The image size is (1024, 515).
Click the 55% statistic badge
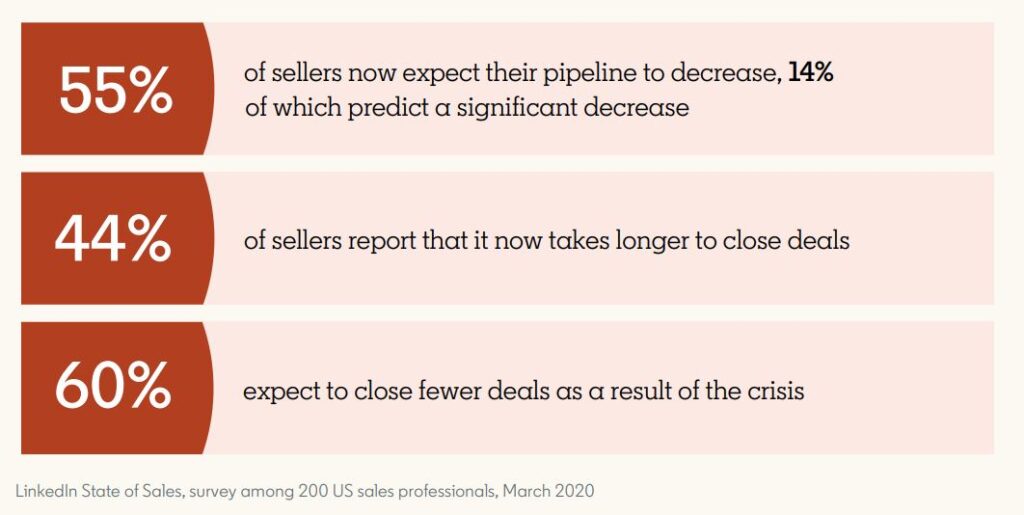[116, 88]
